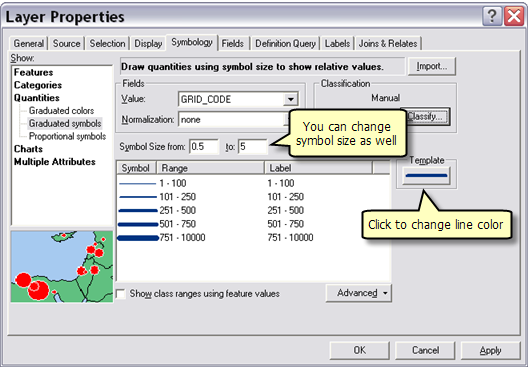Click the help question mark icon
Image resolution: width=529 pixels, height=371 pixels.
click(492, 16)
